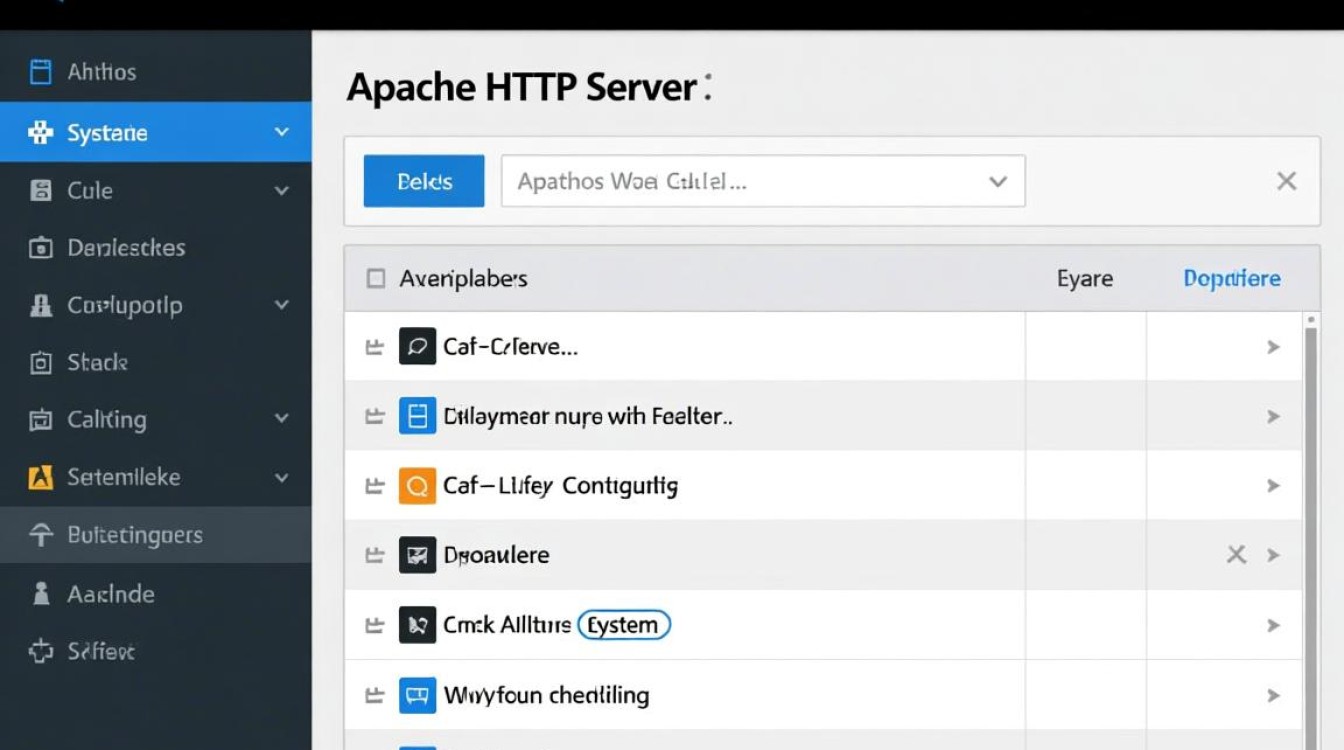
Task: Click the Eystem tag badge
Action: click(624, 625)
